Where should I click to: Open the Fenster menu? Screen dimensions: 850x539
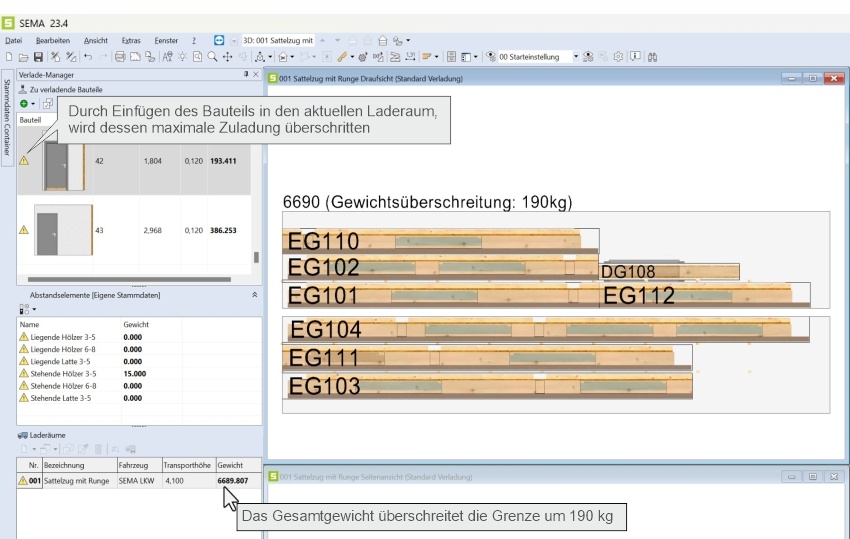pyautogui.click(x=166, y=41)
